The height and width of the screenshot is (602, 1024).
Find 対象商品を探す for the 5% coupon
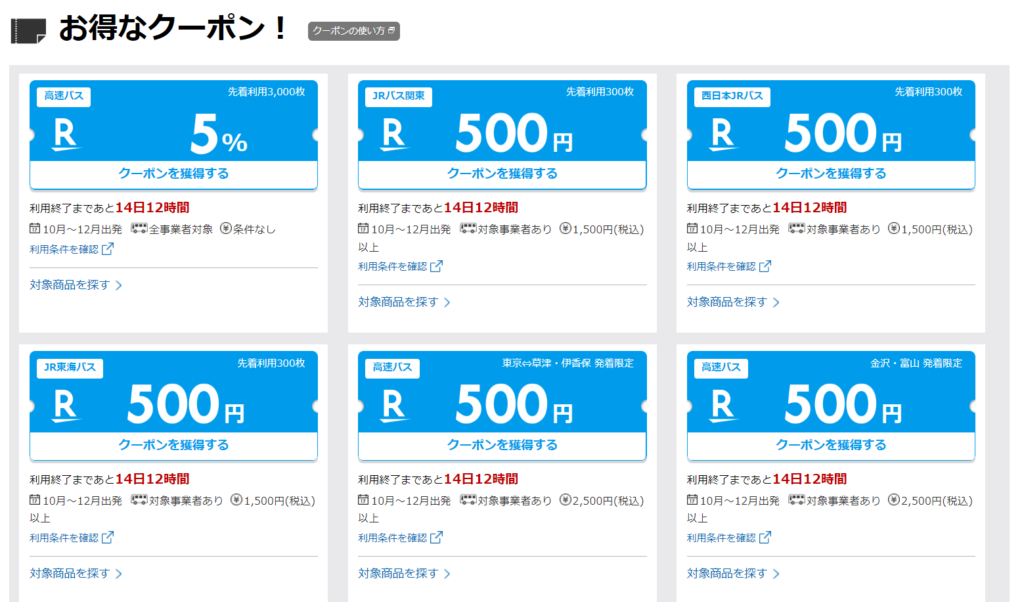coord(76,285)
